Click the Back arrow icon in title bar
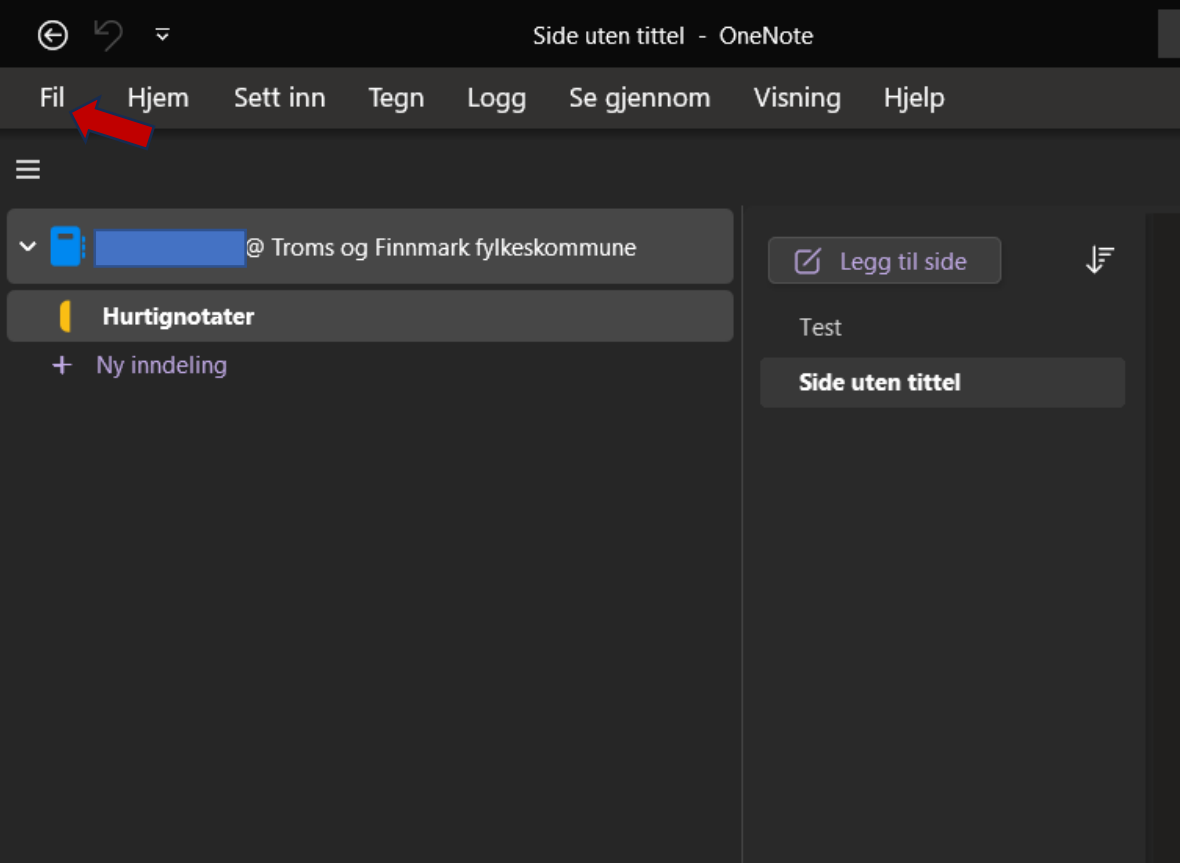Image resolution: width=1180 pixels, height=863 pixels. tap(53, 35)
